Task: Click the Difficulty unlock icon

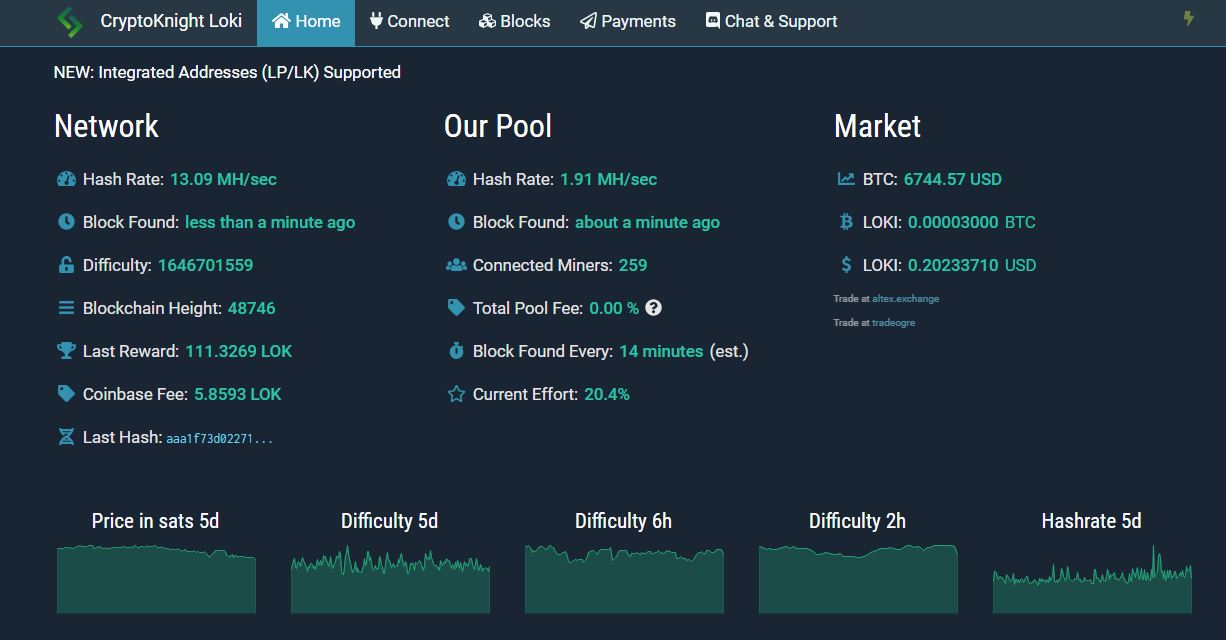Action: (x=66, y=265)
